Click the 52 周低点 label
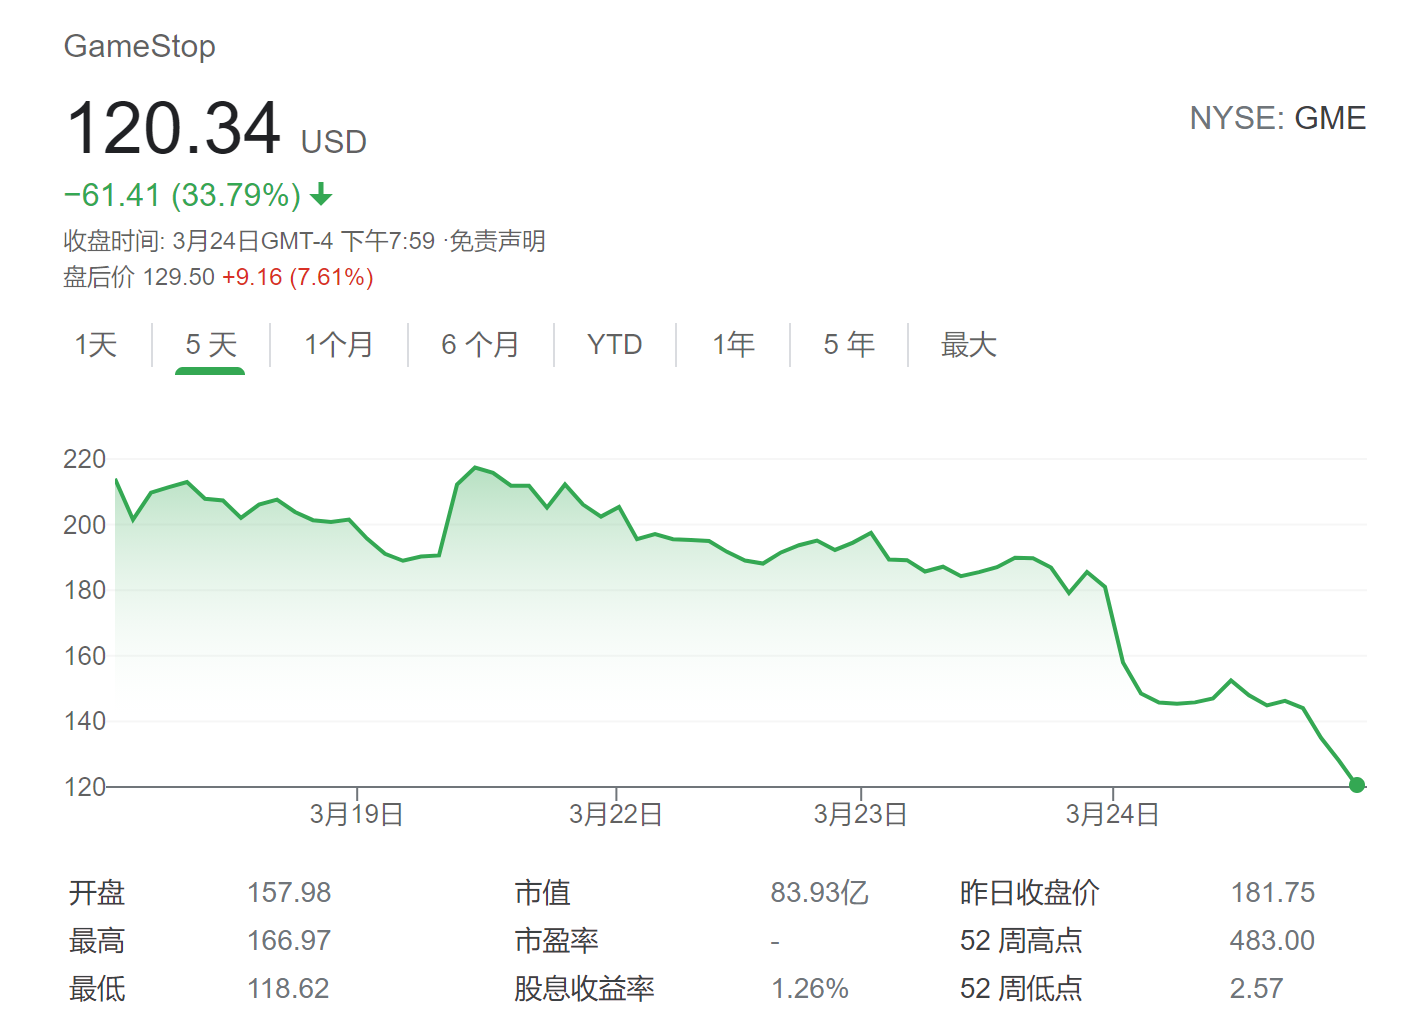This screenshot has width=1422, height=1036. 1021,988
